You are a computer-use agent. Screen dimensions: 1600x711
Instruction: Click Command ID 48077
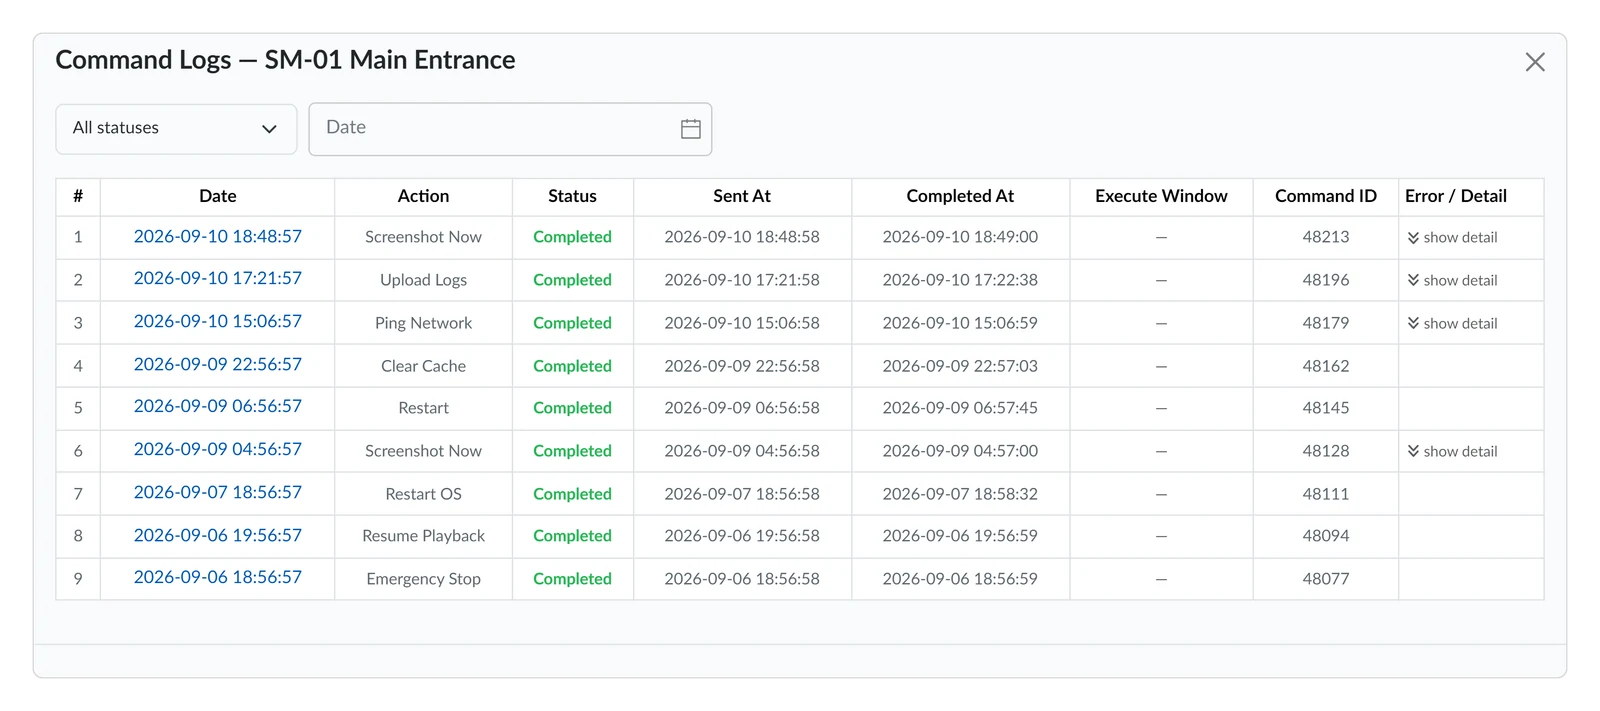coord(1326,580)
